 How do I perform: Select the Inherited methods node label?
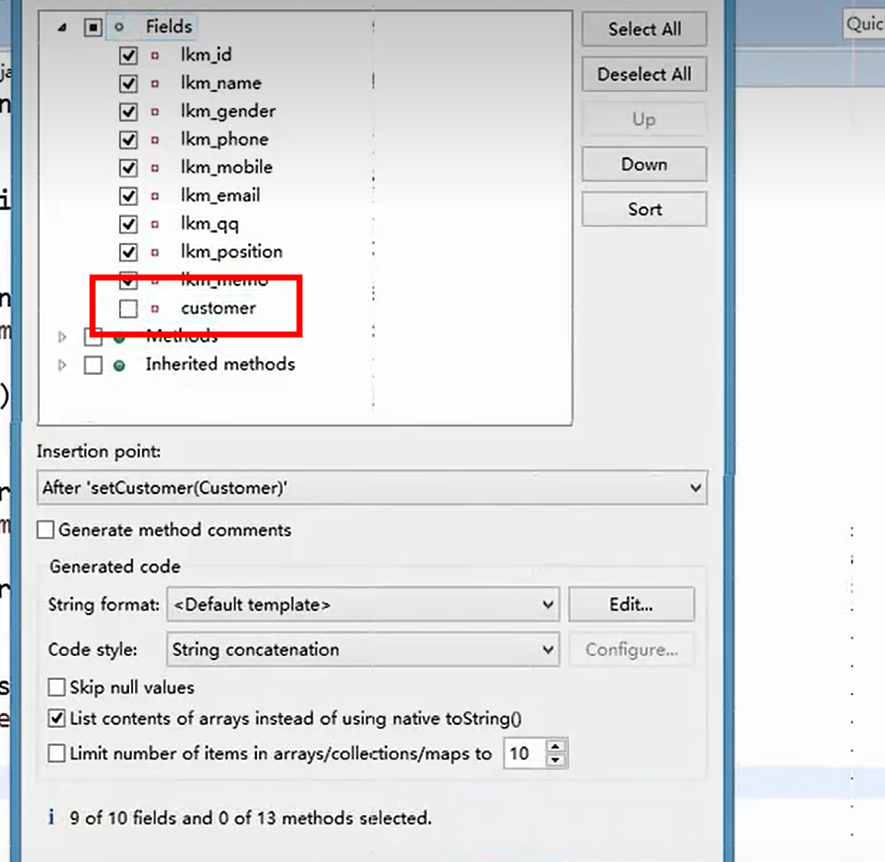point(220,364)
